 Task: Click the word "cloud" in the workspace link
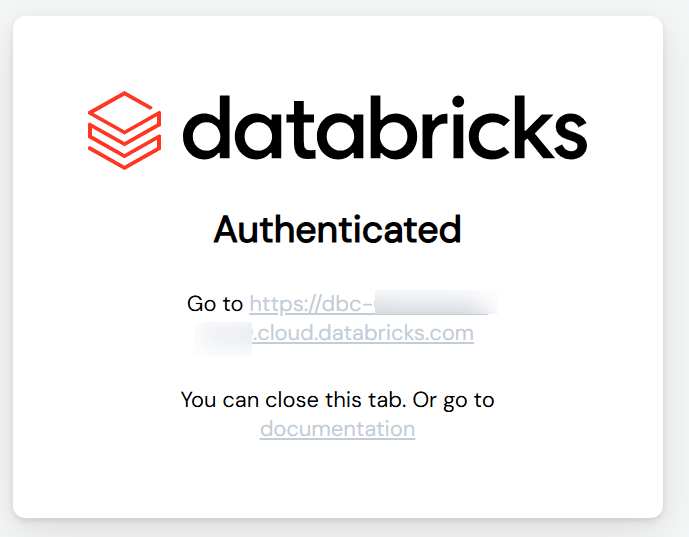pos(283,333)
